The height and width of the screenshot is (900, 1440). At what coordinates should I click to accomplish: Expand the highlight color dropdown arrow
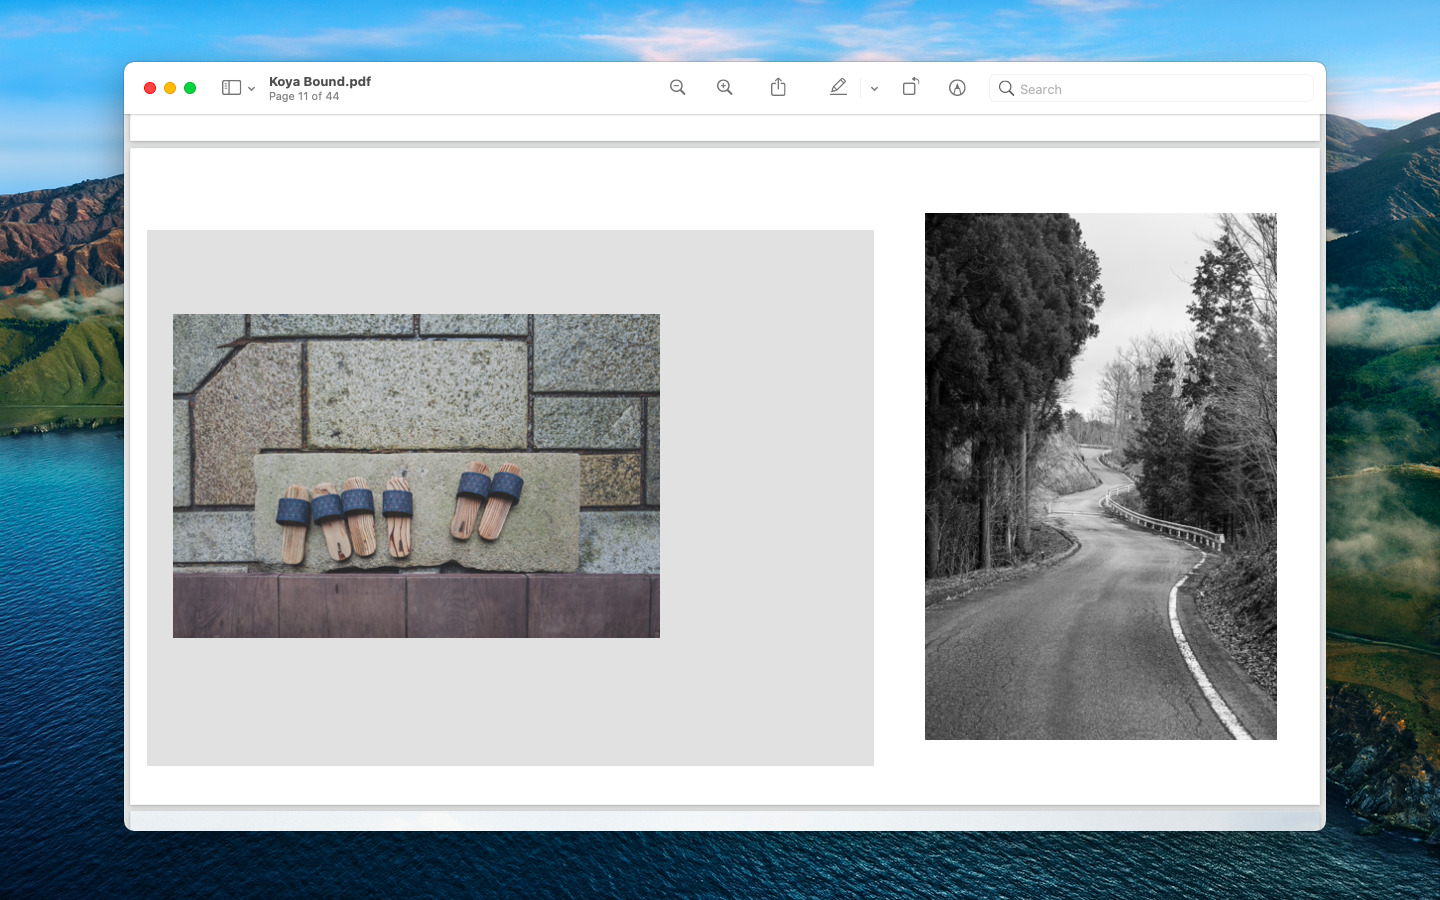[x=874, y=89]
